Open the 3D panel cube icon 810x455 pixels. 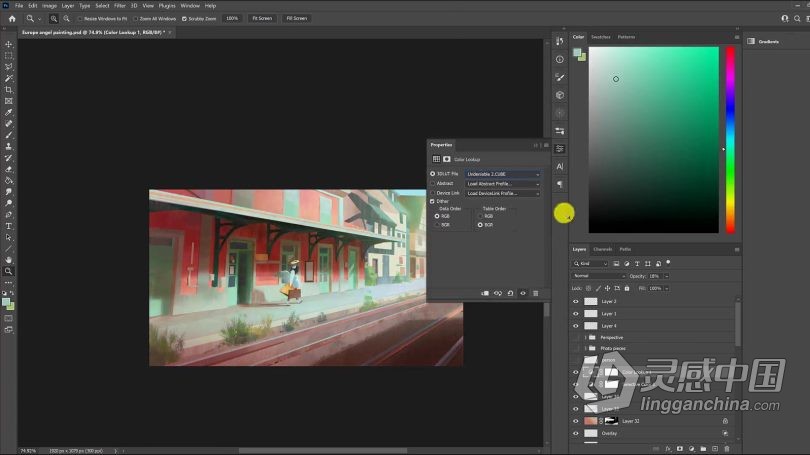(559, 95)
